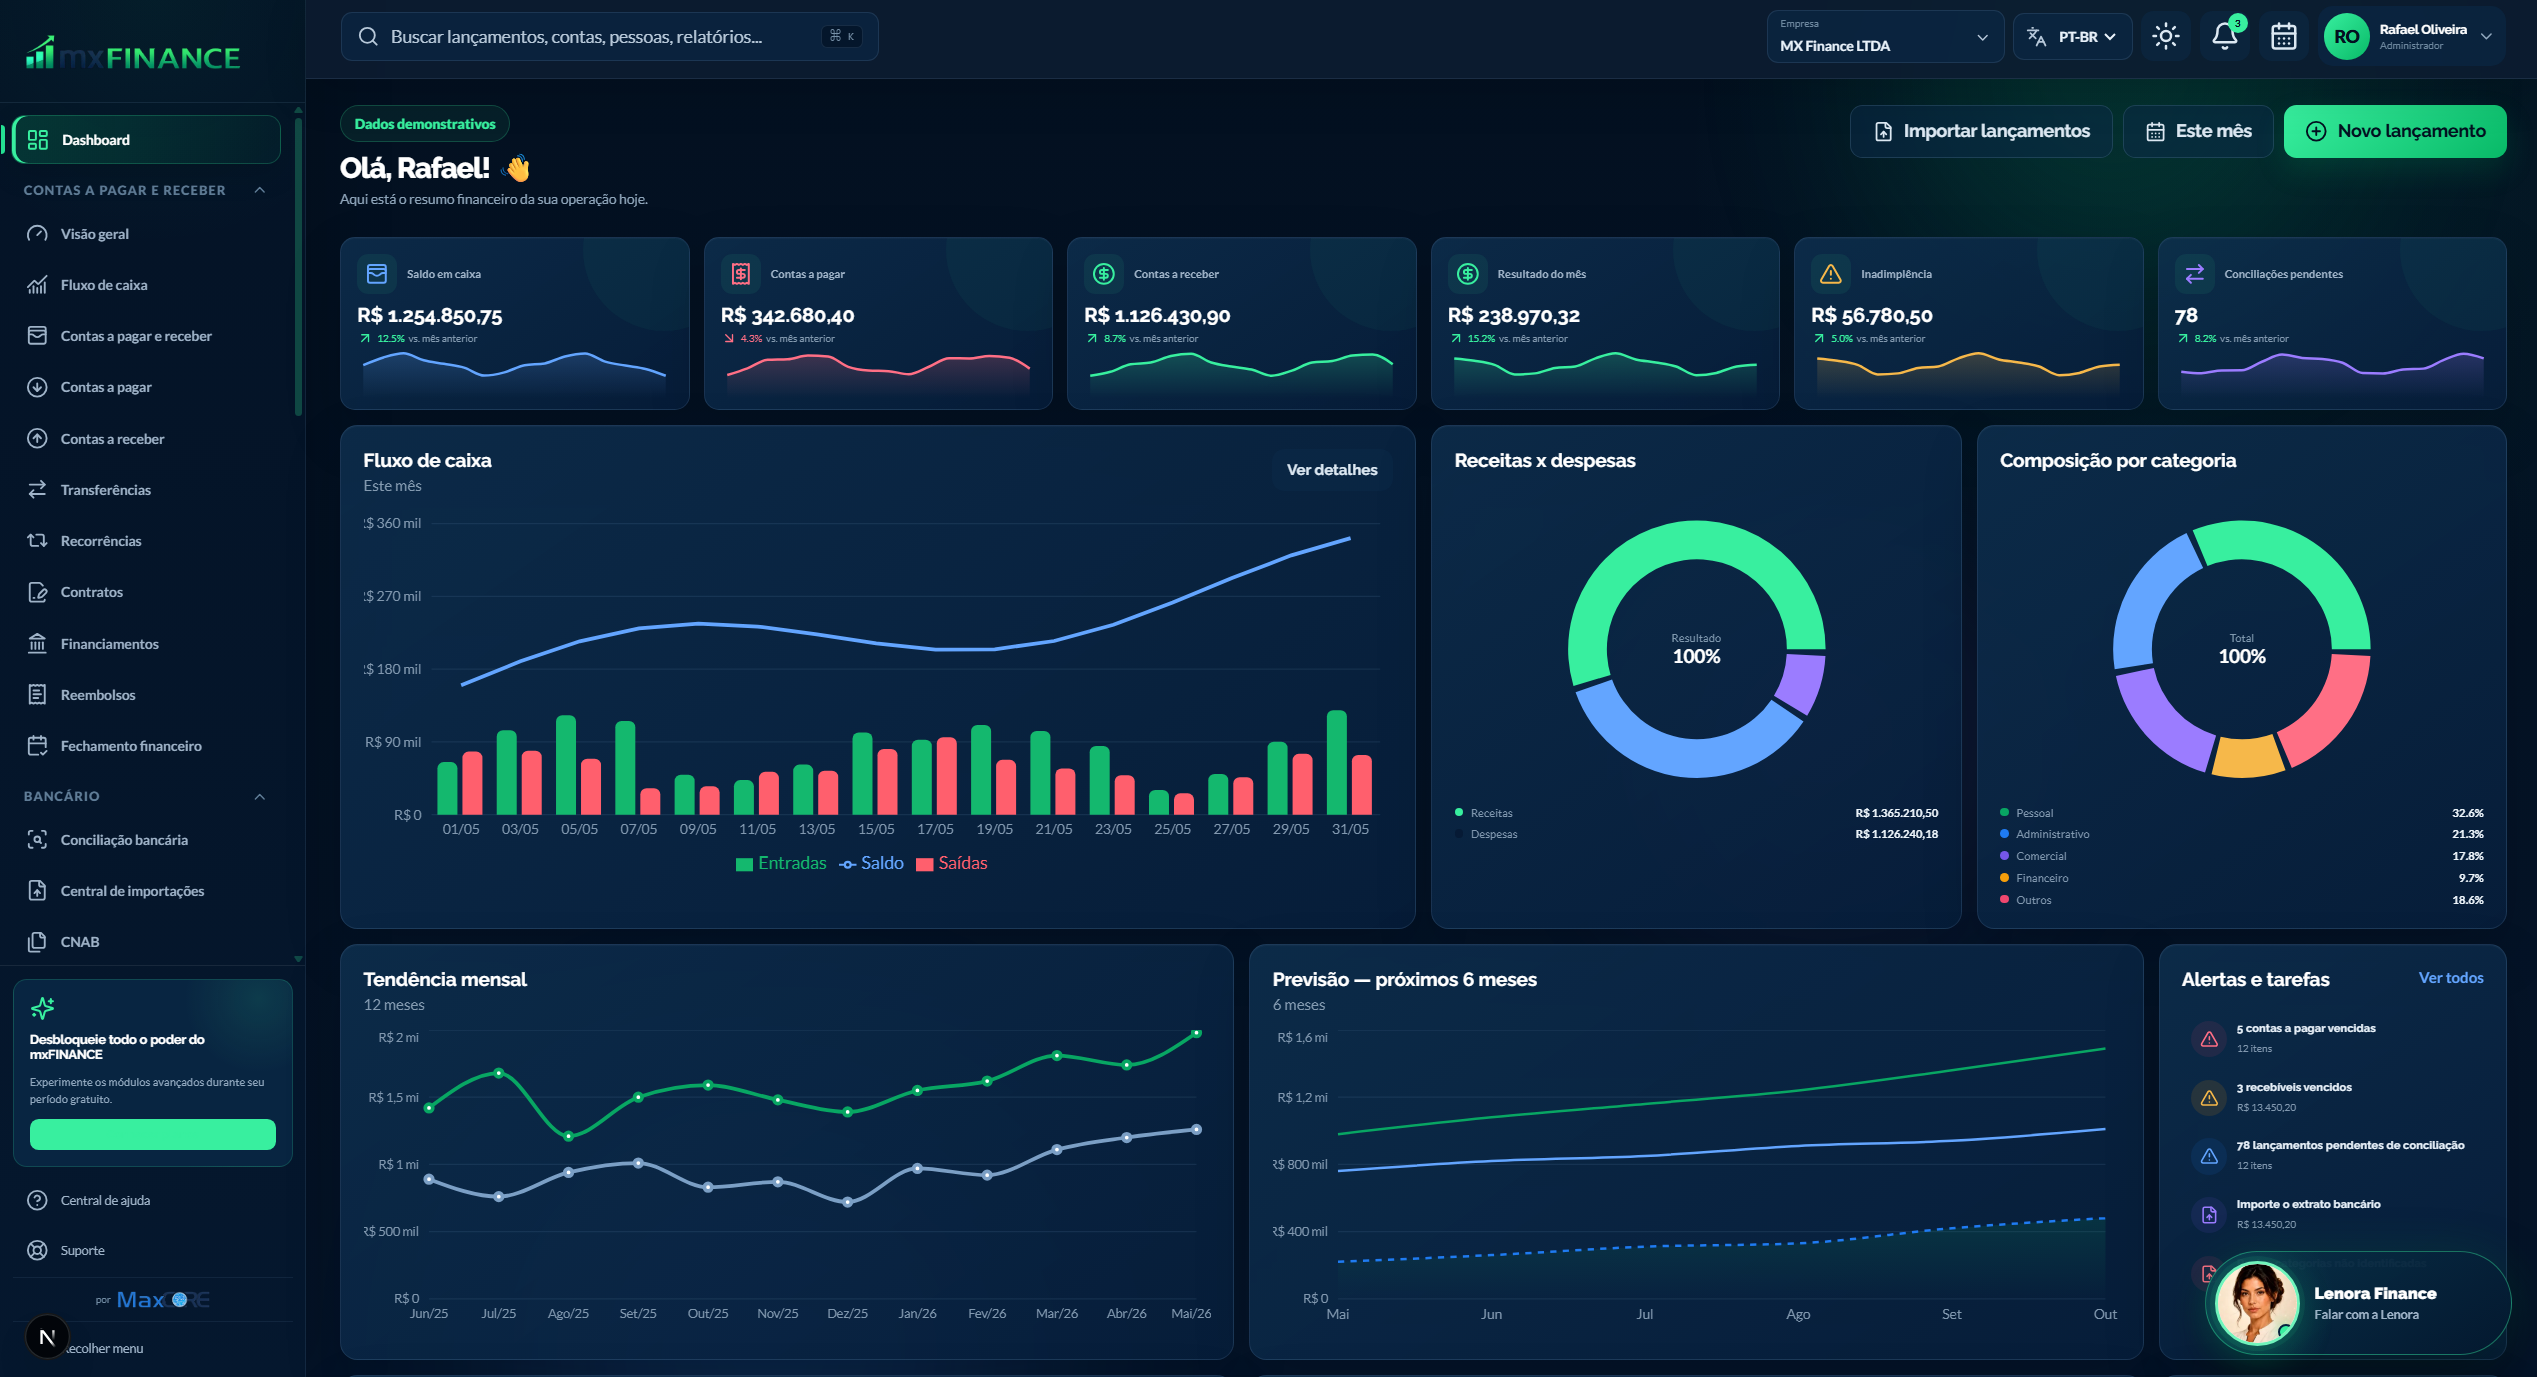The width and height of the screenshot is (2537, 1377).
Task: Go to the Transferências menu item
Action: [x=147, y=490]
